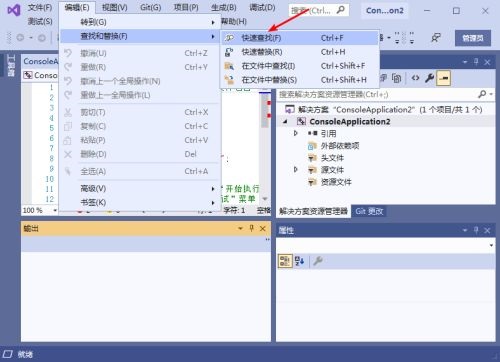Open the 属性 panel position dropdown
Viewport: 500px width, 362px height.
tap(465, 230)
